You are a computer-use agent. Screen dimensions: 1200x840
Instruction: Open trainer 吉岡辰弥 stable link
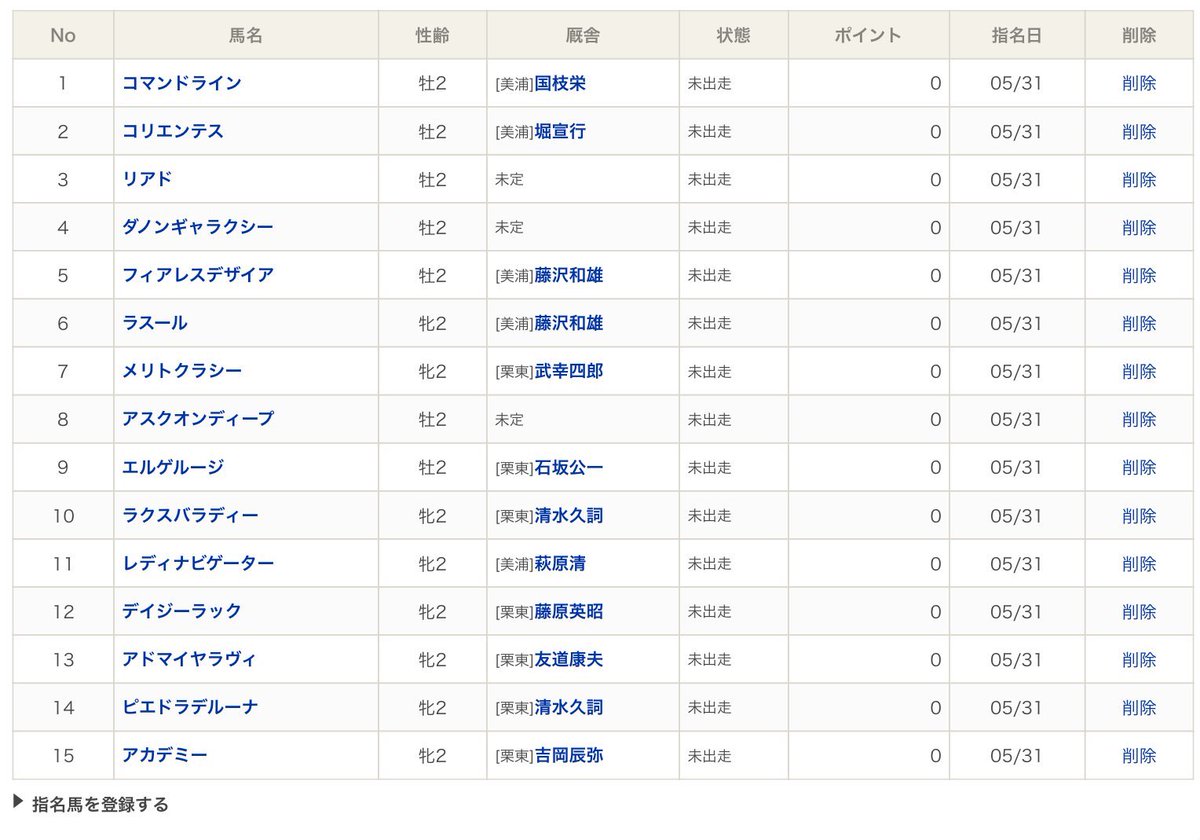pos(569,755)
